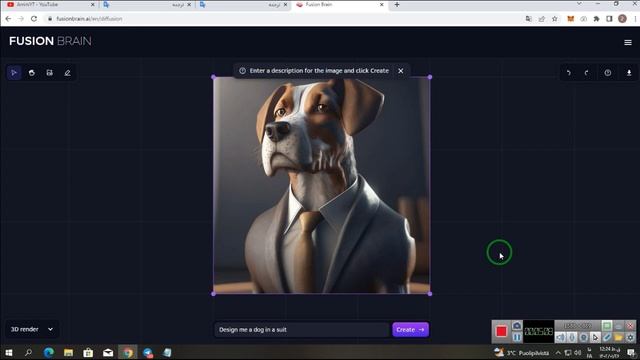Show hidden system tray icons
640x360 pixels.
tap(558, 353)
